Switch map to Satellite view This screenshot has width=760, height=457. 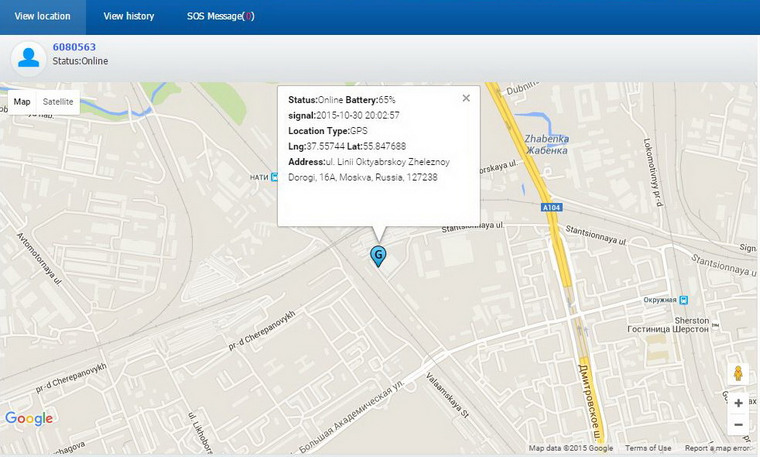(x=58, y=102)
